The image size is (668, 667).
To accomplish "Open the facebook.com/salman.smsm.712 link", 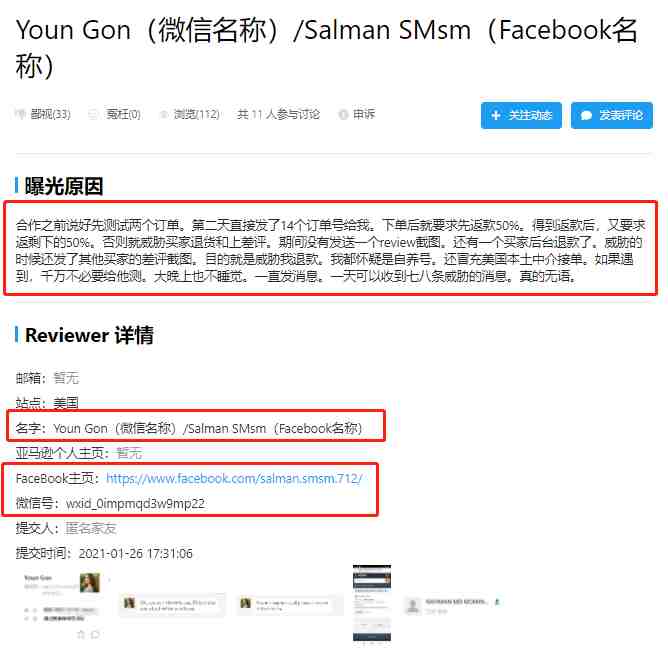I will [234, 478].
